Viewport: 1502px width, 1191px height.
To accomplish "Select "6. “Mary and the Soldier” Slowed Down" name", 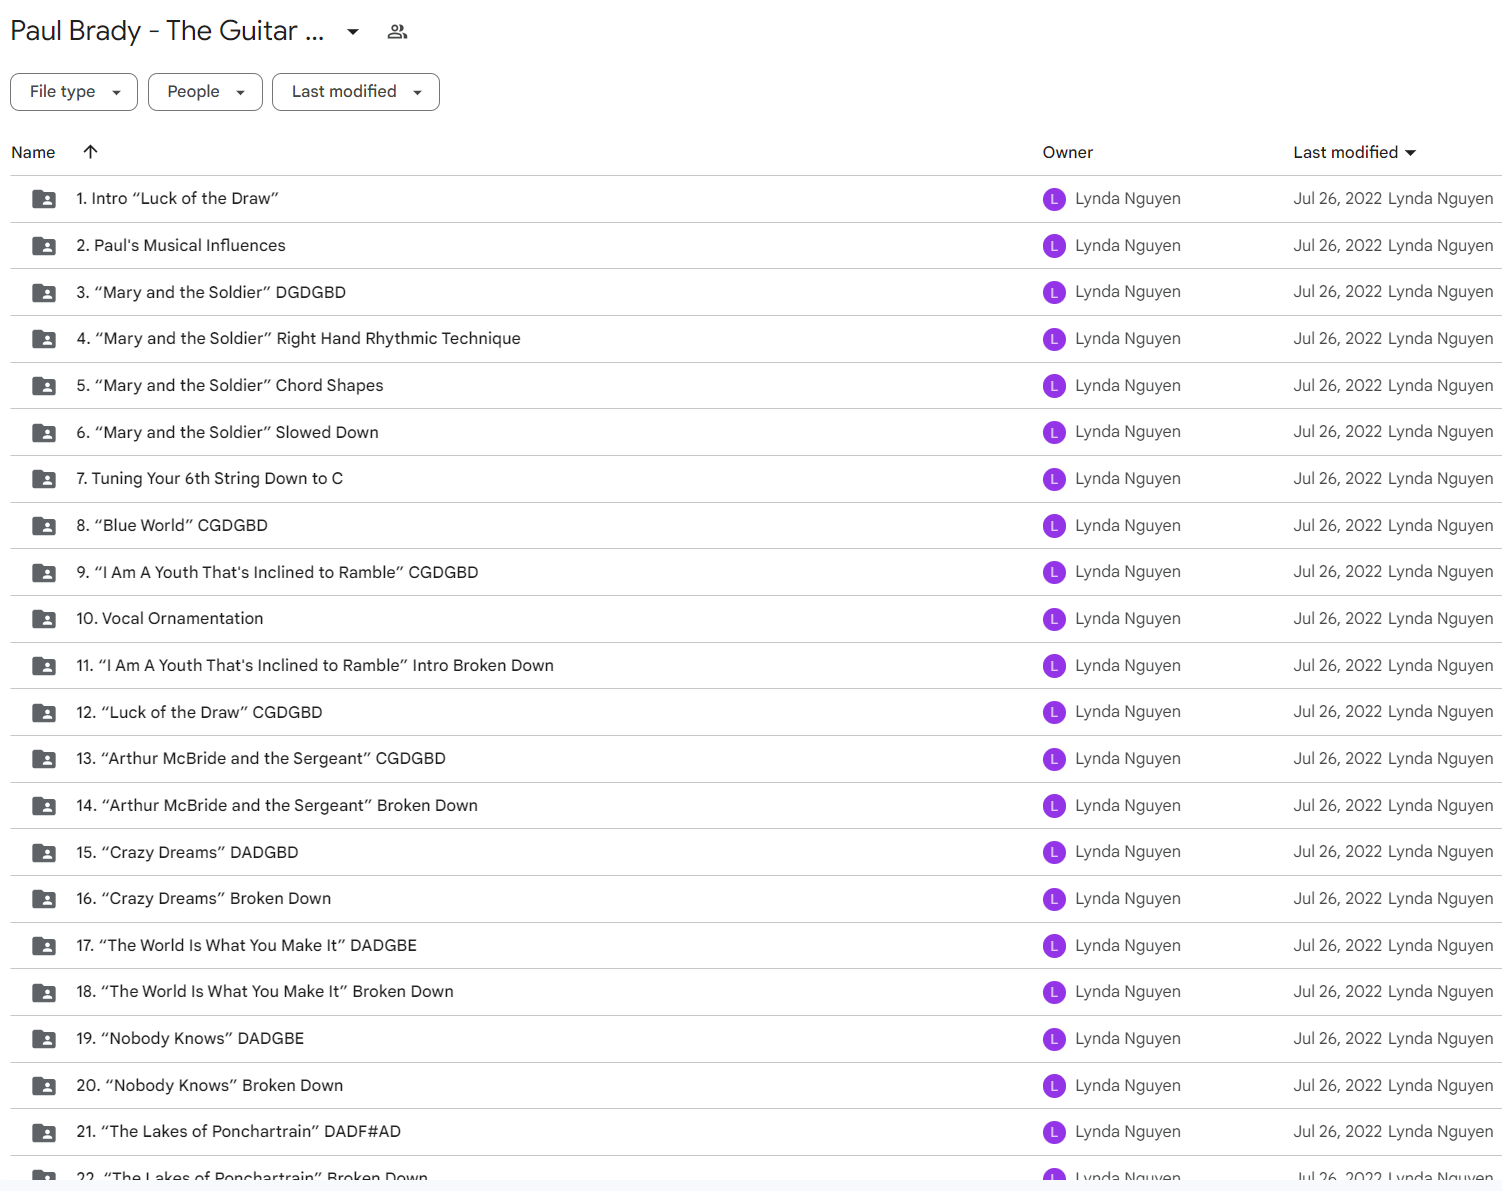I will pyautogui.click(x=227, y=433).
